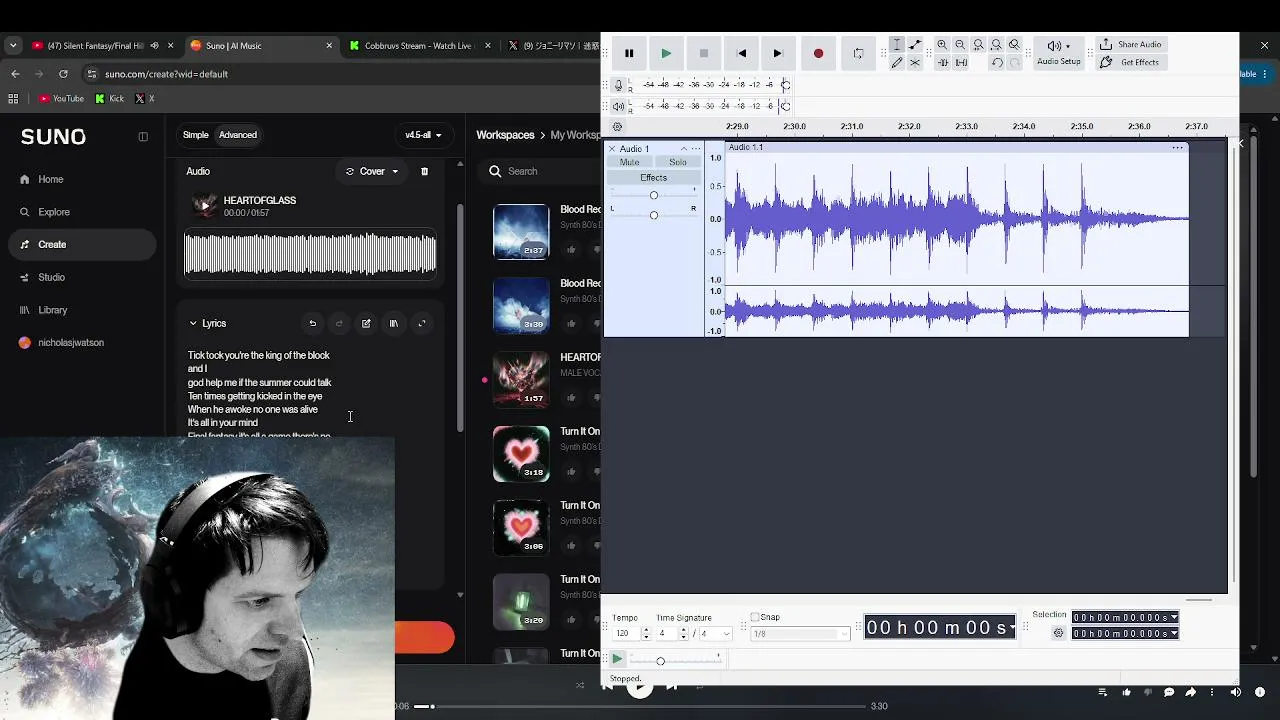Open the Cover mode dropdown

[x=372, y=171]
